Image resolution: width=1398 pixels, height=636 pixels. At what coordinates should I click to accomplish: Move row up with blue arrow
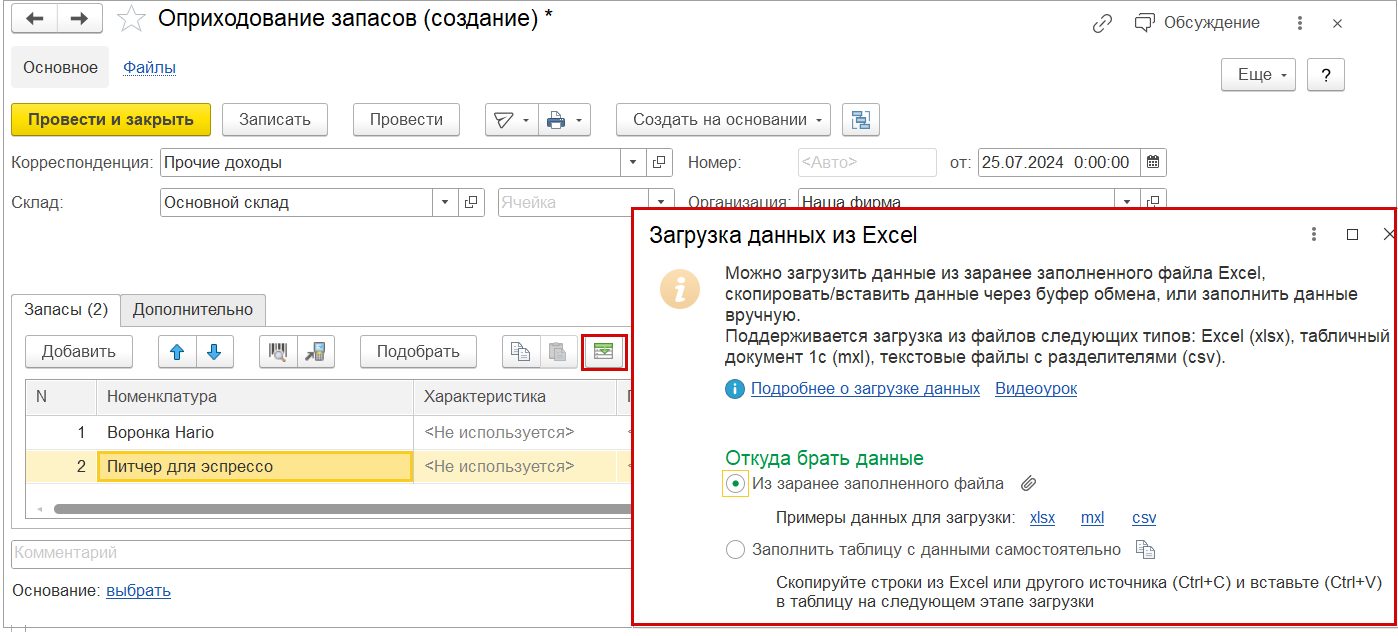coord(177,351)
